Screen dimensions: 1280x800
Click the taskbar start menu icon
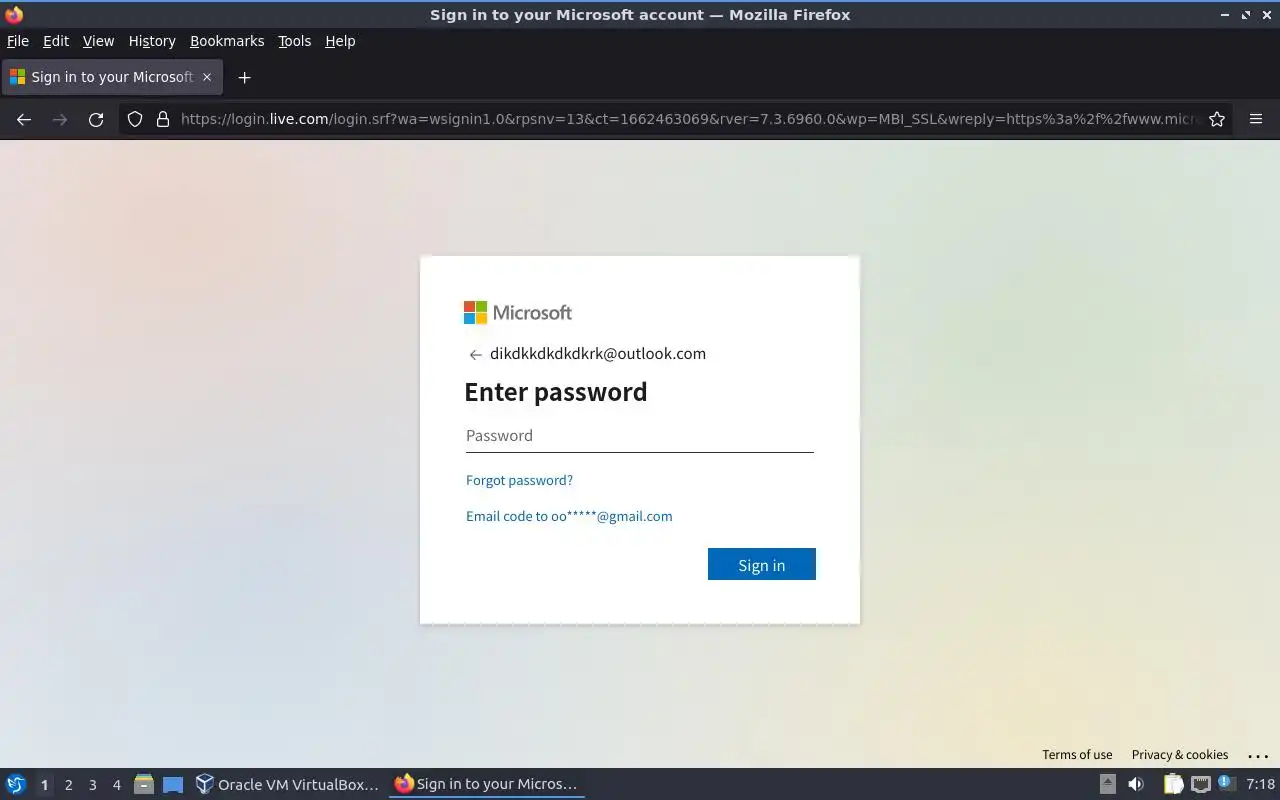coord(15,784)
